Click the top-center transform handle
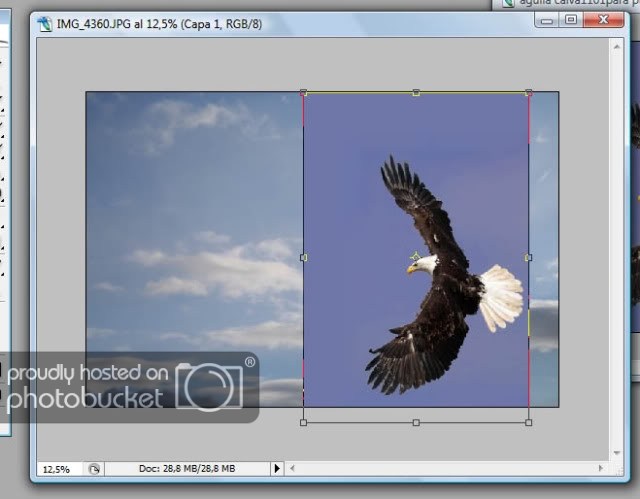 tap(416, 92)
